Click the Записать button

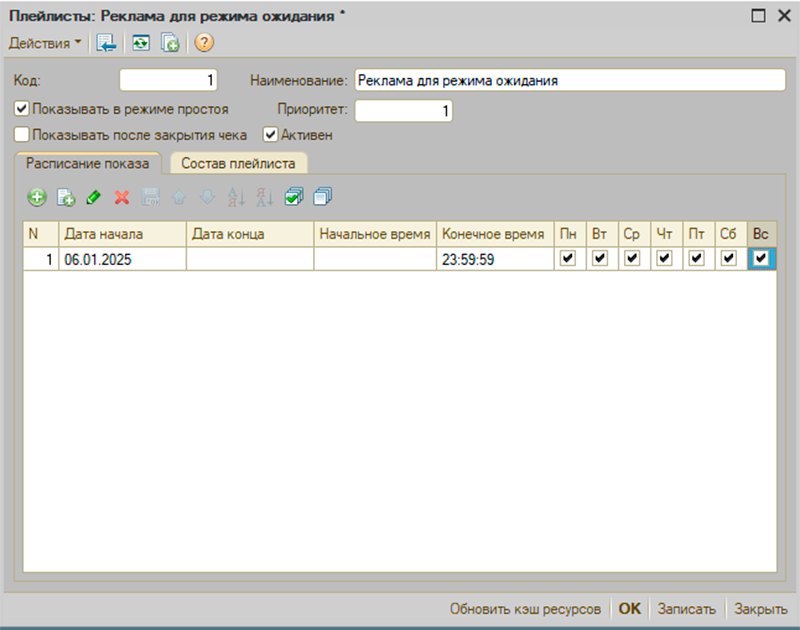[686, 609]
